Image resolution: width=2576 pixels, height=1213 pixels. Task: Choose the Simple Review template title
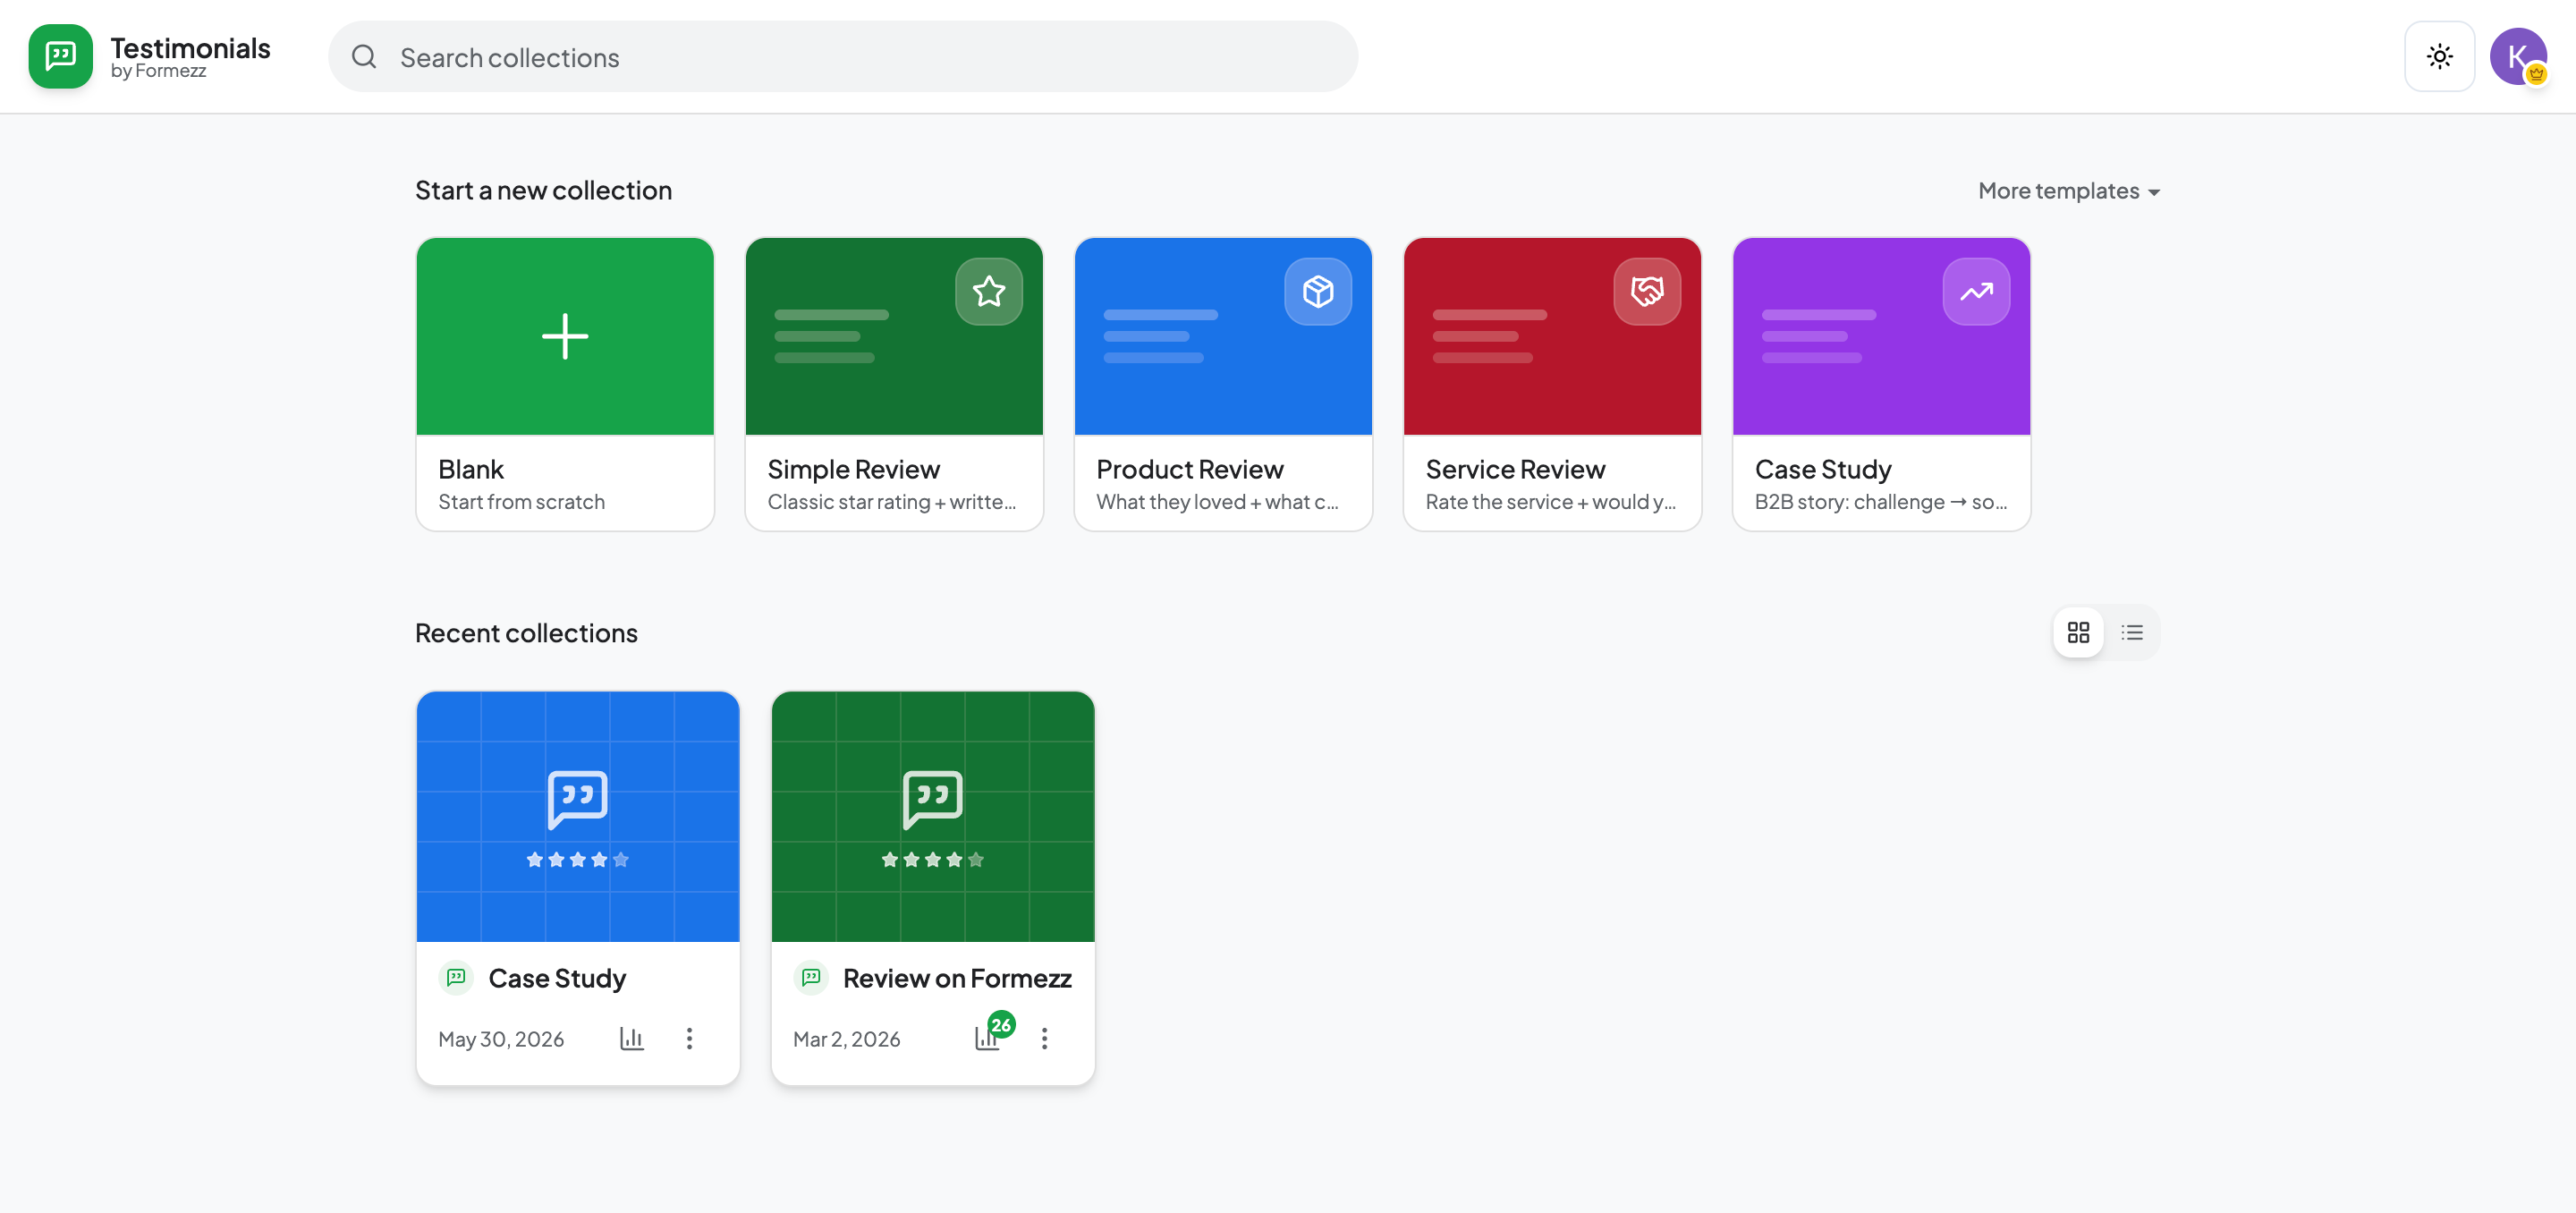click(853, 469)
